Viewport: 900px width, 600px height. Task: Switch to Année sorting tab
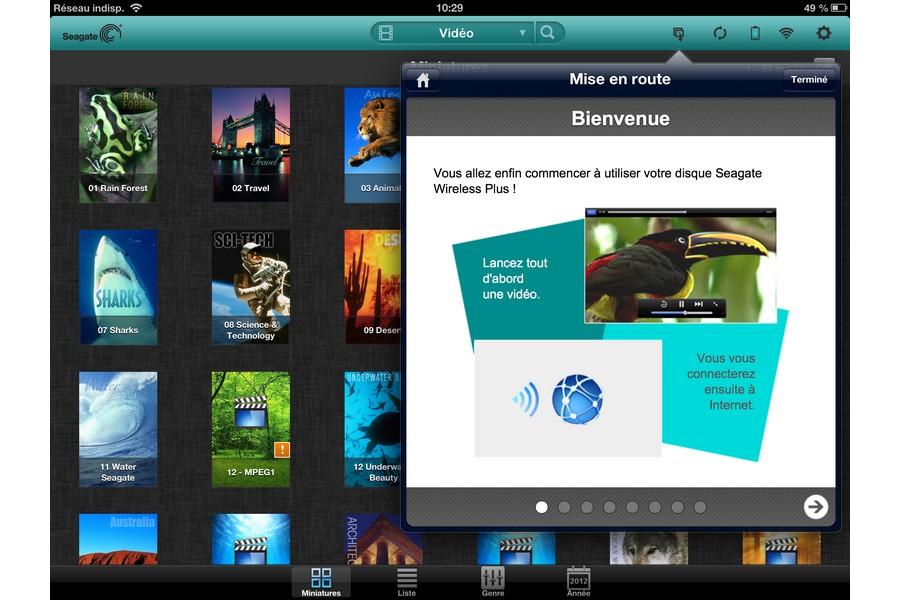click(578, 582)
